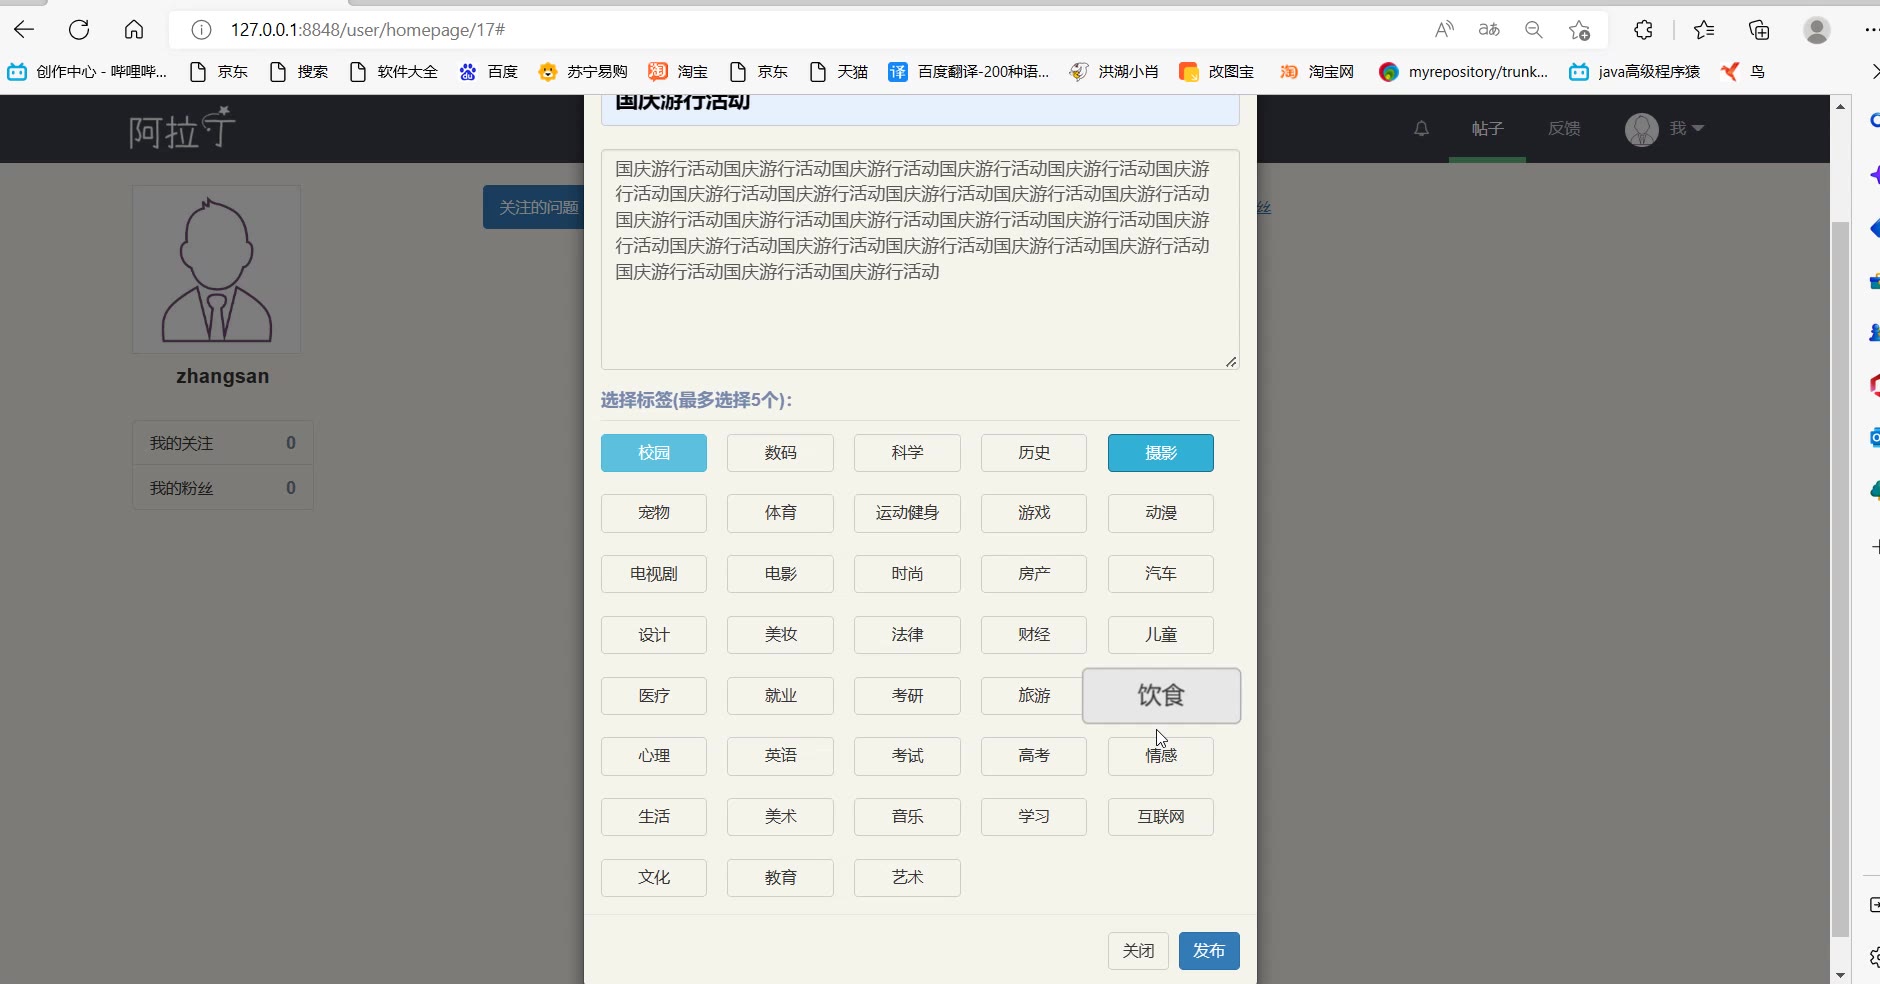Open the collections icon
This screenshot has width=1880, height=984.
[x=1759, y=30]
